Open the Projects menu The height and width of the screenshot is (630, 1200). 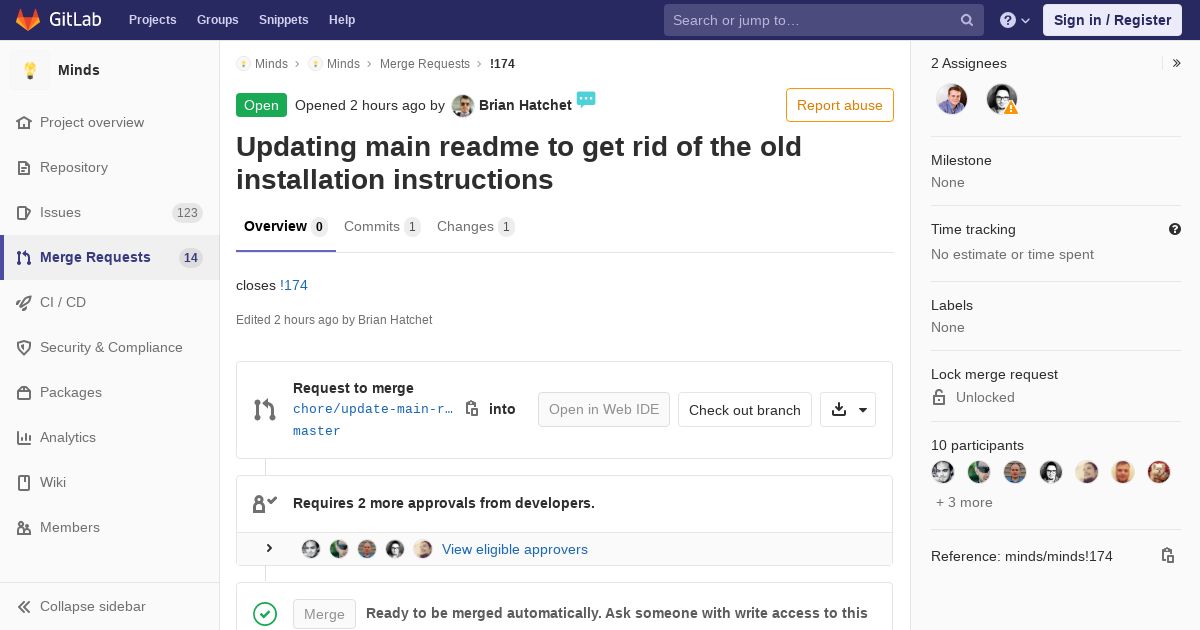[x=152, y=20]
